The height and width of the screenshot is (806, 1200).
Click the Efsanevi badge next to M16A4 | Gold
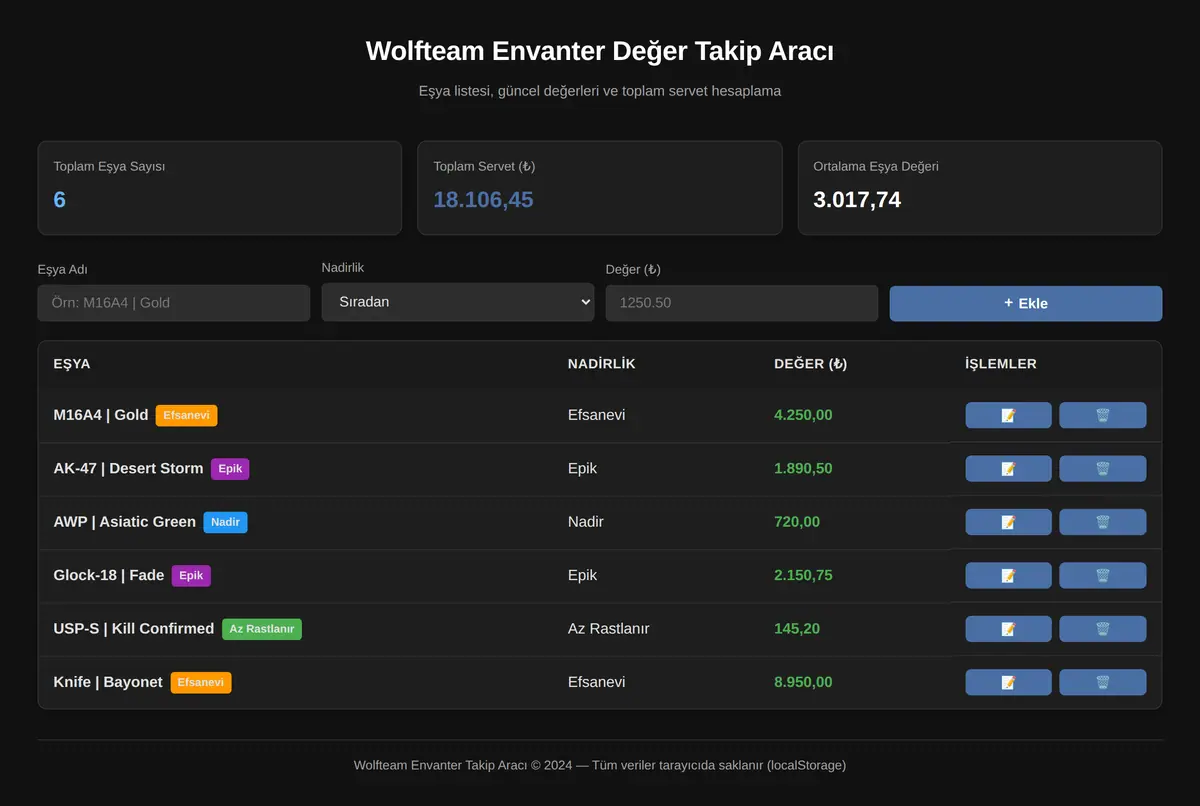186,415
